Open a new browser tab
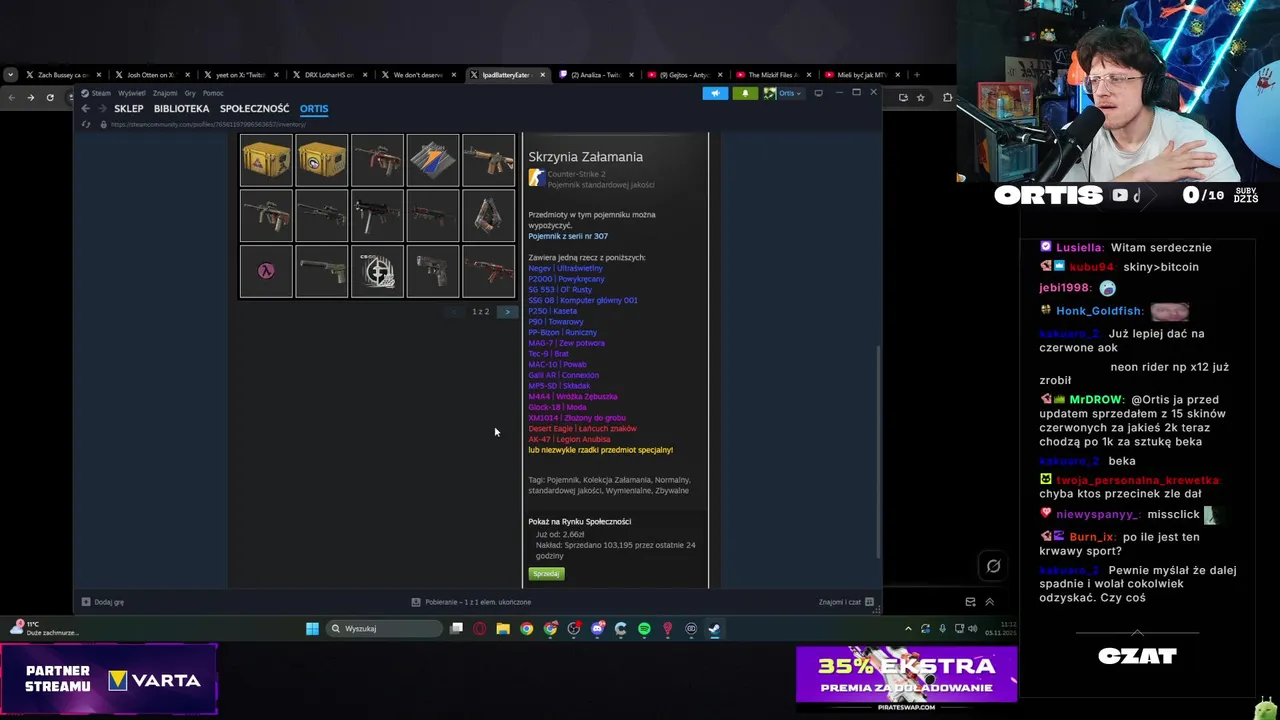This screenshot has height=720, width=1280. point(916,75)
